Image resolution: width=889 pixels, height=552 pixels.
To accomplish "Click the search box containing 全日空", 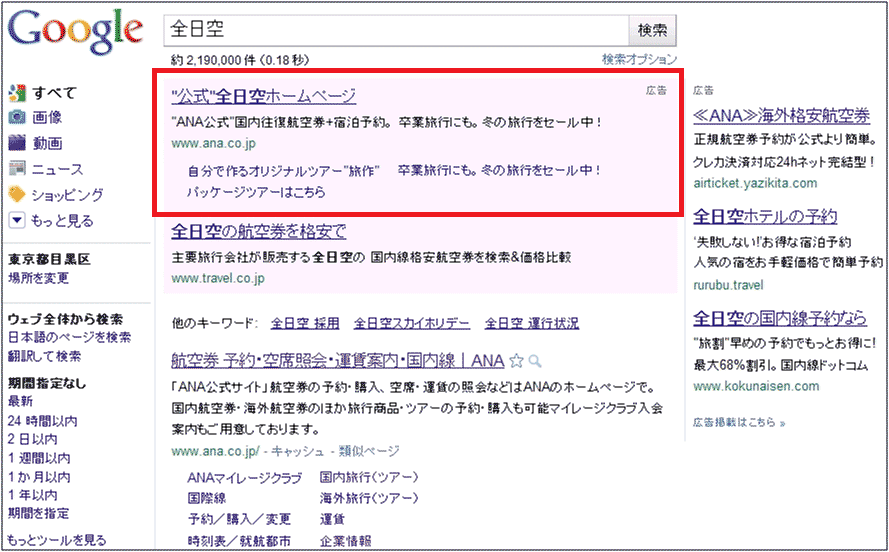I will pyautogui.click(x=395, y=30).
